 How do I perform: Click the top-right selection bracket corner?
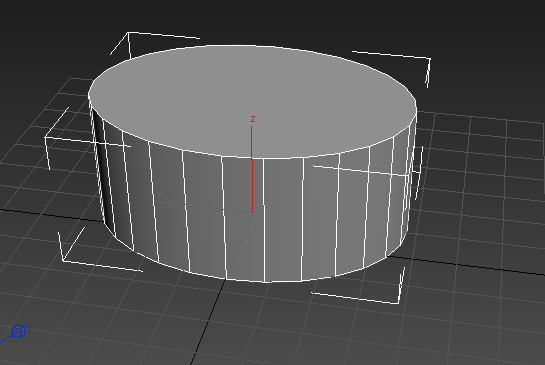428,59
